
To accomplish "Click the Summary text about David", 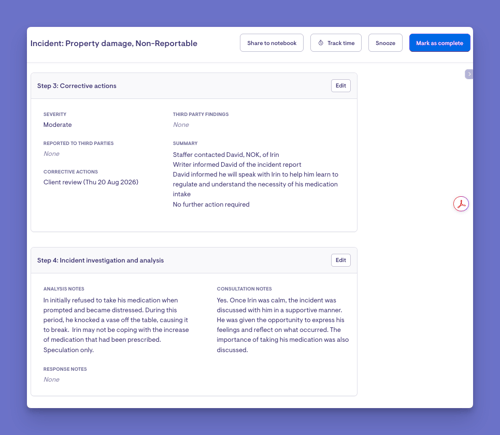I will click(256, 179).
